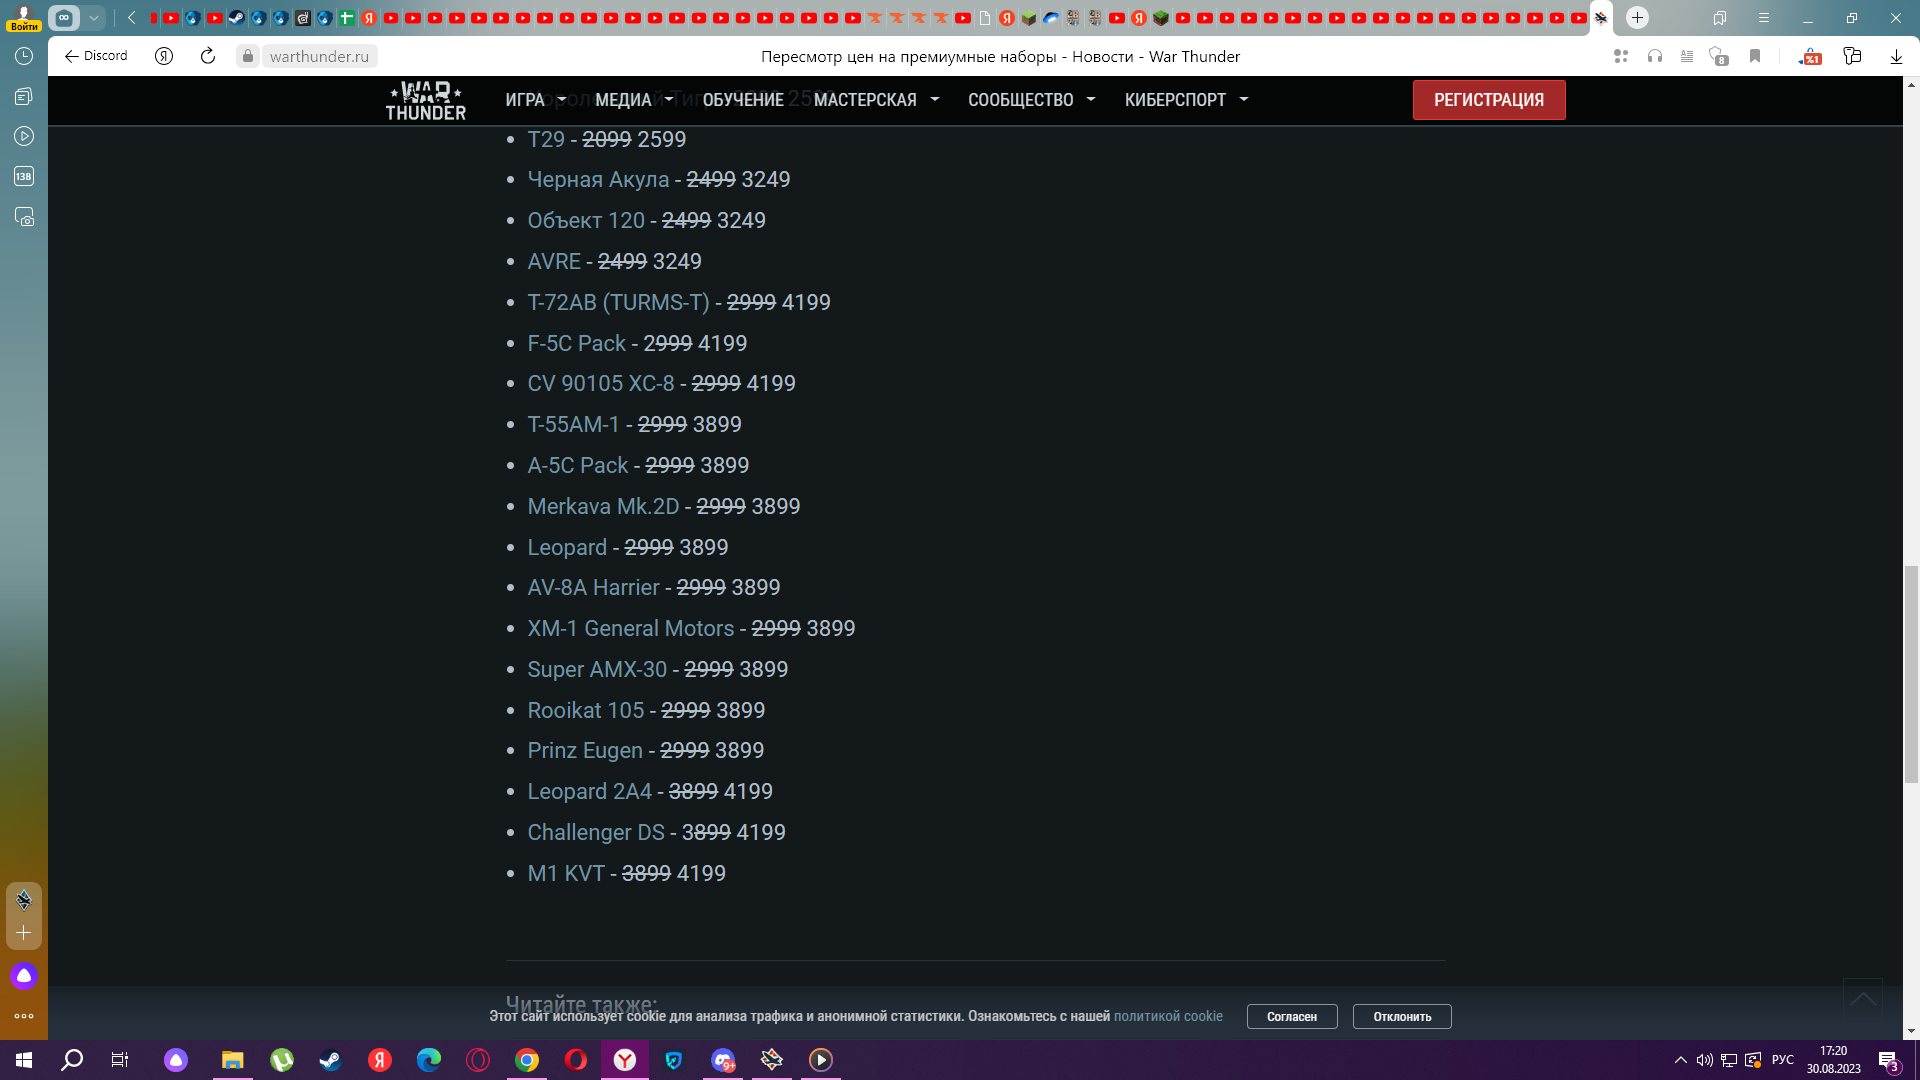Click the Yandex home icon in the address bar
The width and height of the screenshot is (1920, 1080).
tap(164, 56)
